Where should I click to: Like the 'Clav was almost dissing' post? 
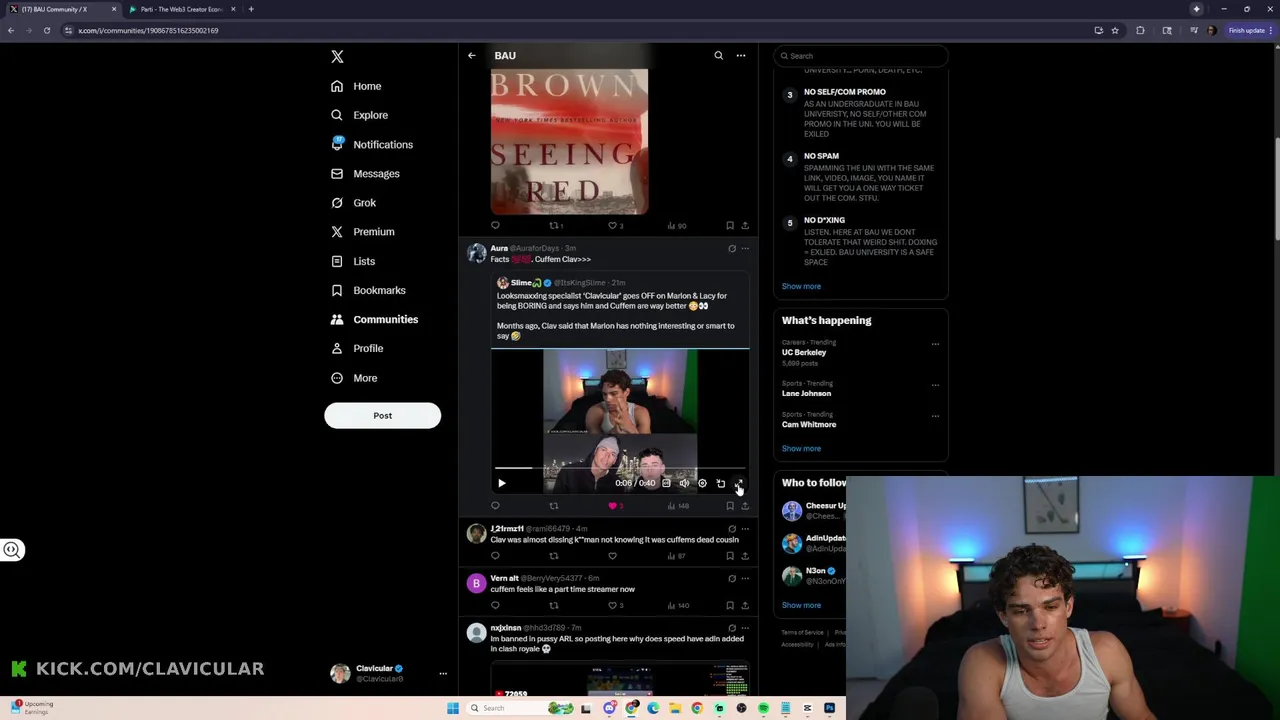coord(612,556)
